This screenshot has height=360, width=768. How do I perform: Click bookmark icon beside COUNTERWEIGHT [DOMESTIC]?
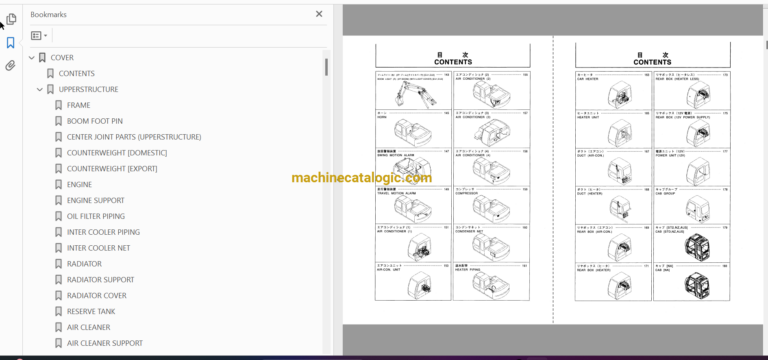pyautogui.click(x=58, y=153)
